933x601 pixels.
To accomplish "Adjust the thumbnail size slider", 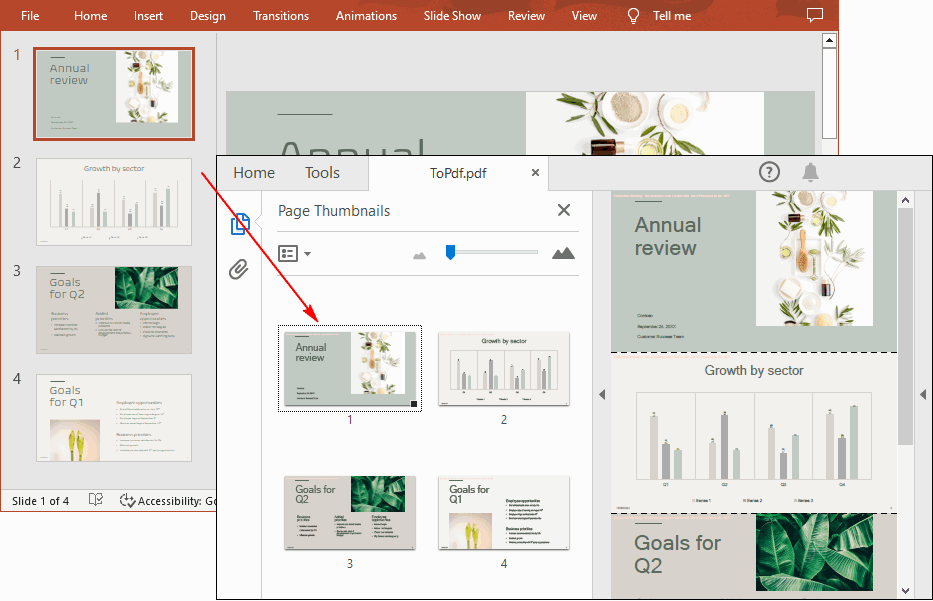I will [x=451, y=253].
